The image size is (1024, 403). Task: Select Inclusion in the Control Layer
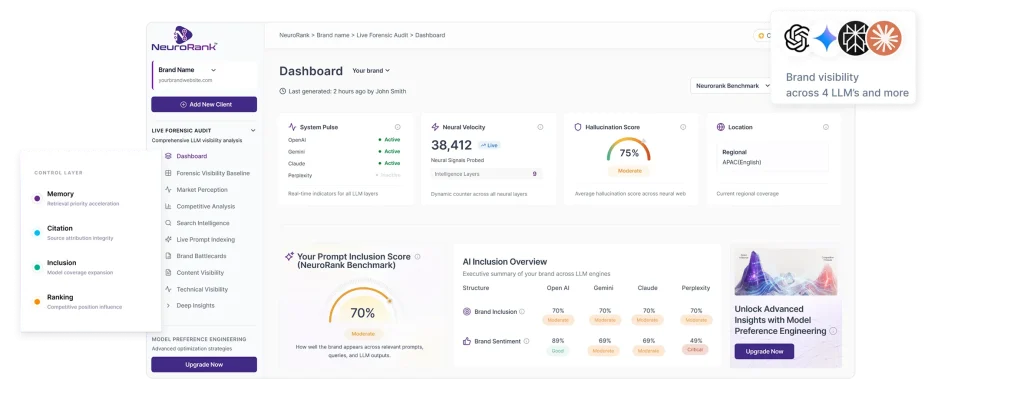pos(73,267)
